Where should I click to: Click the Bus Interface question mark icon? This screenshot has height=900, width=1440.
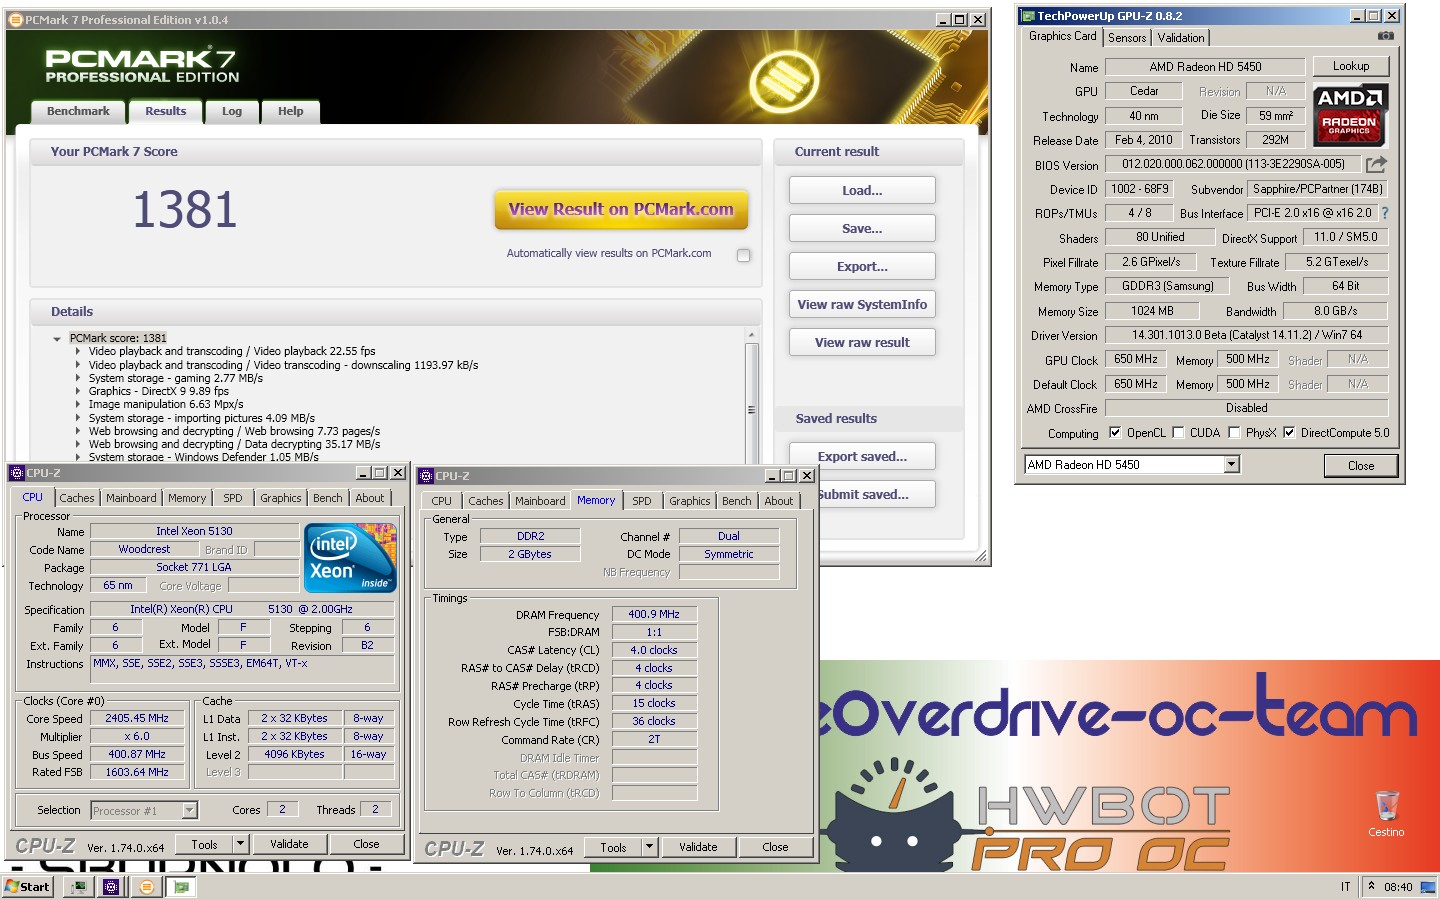1385,213
